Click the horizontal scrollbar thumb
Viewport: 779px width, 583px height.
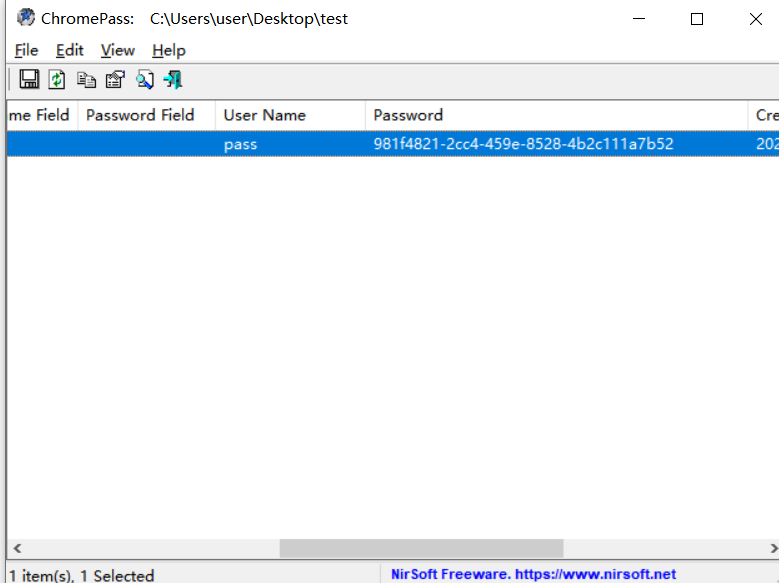pyautogui.click(x=421, y=549)
